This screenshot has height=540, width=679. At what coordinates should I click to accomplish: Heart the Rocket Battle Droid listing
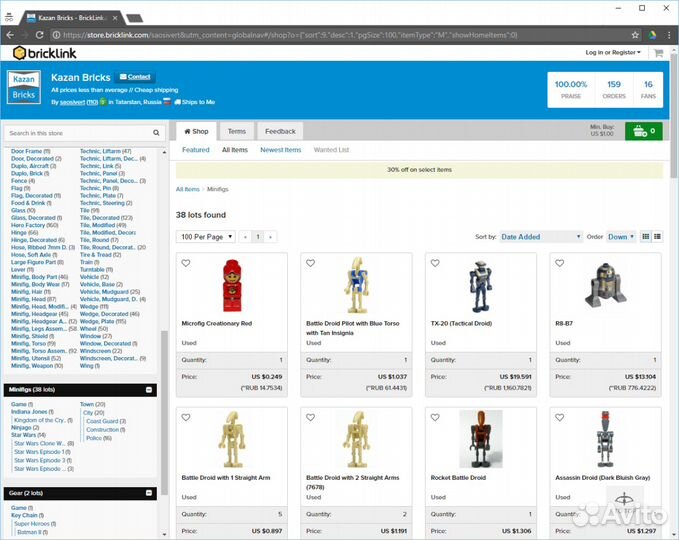click(x=435, y=417)
